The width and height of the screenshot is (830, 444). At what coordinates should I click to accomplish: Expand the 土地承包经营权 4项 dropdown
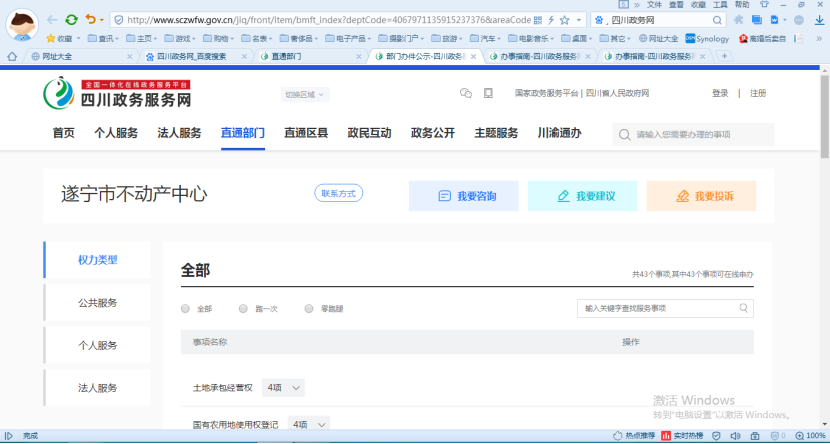[x=283, y=387]
